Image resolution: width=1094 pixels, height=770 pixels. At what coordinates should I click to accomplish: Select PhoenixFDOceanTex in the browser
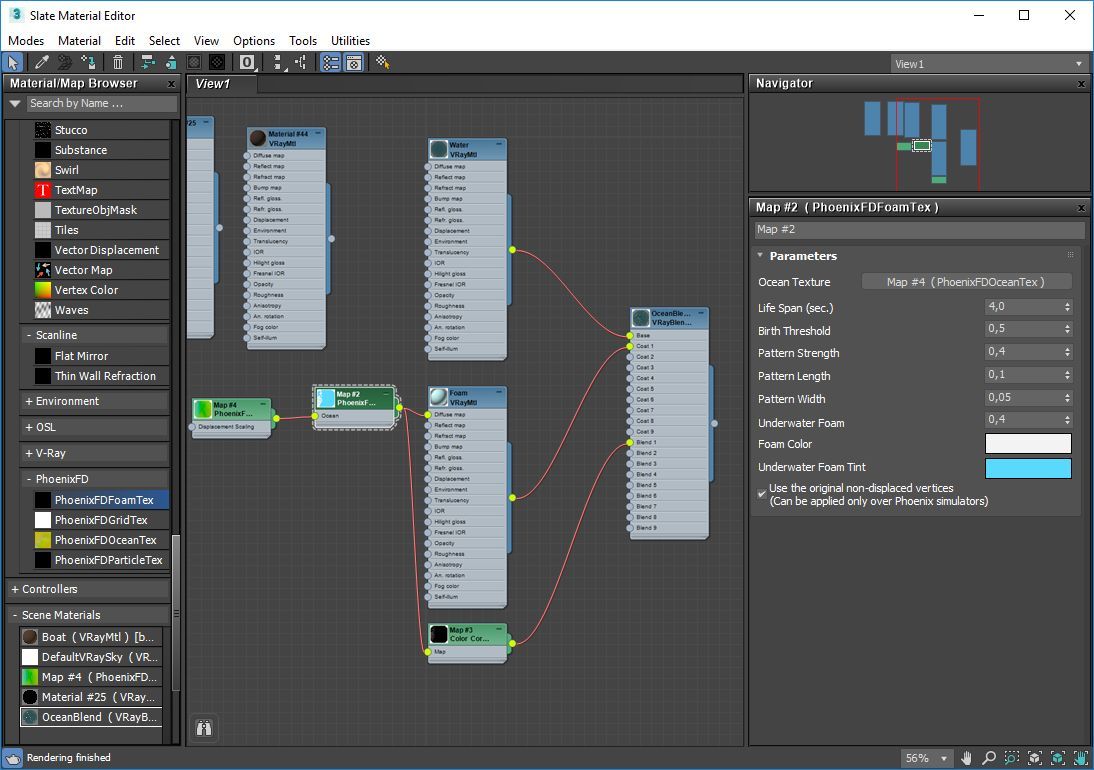point(102,540)
